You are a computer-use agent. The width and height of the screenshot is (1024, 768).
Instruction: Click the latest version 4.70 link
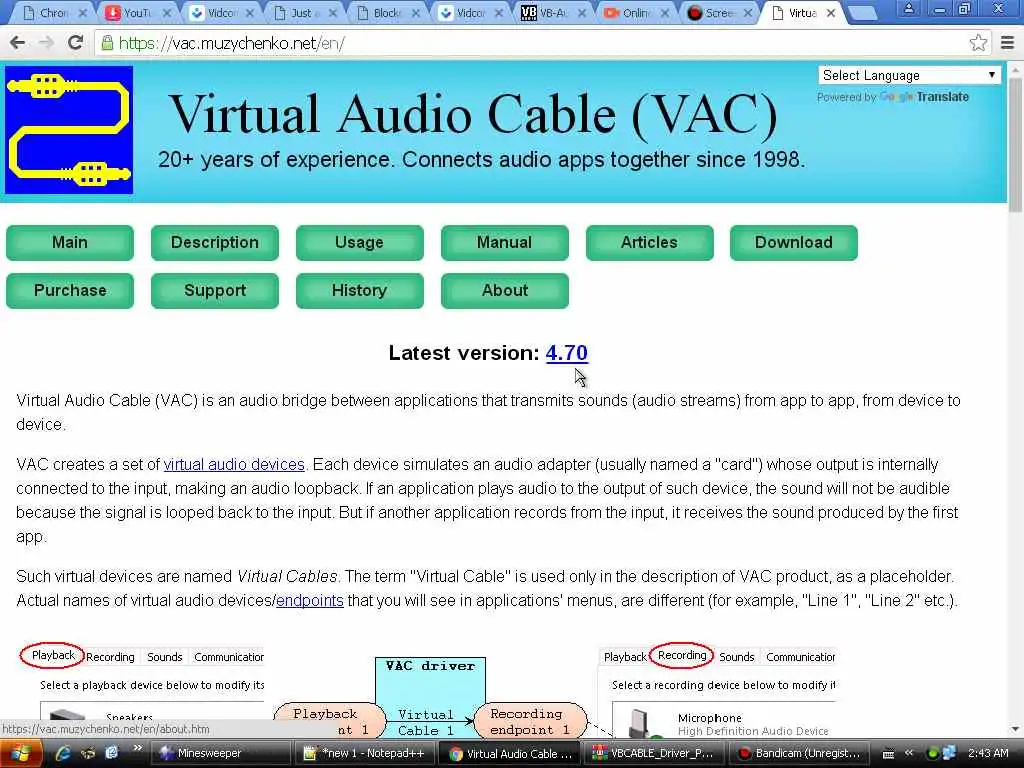566,353
